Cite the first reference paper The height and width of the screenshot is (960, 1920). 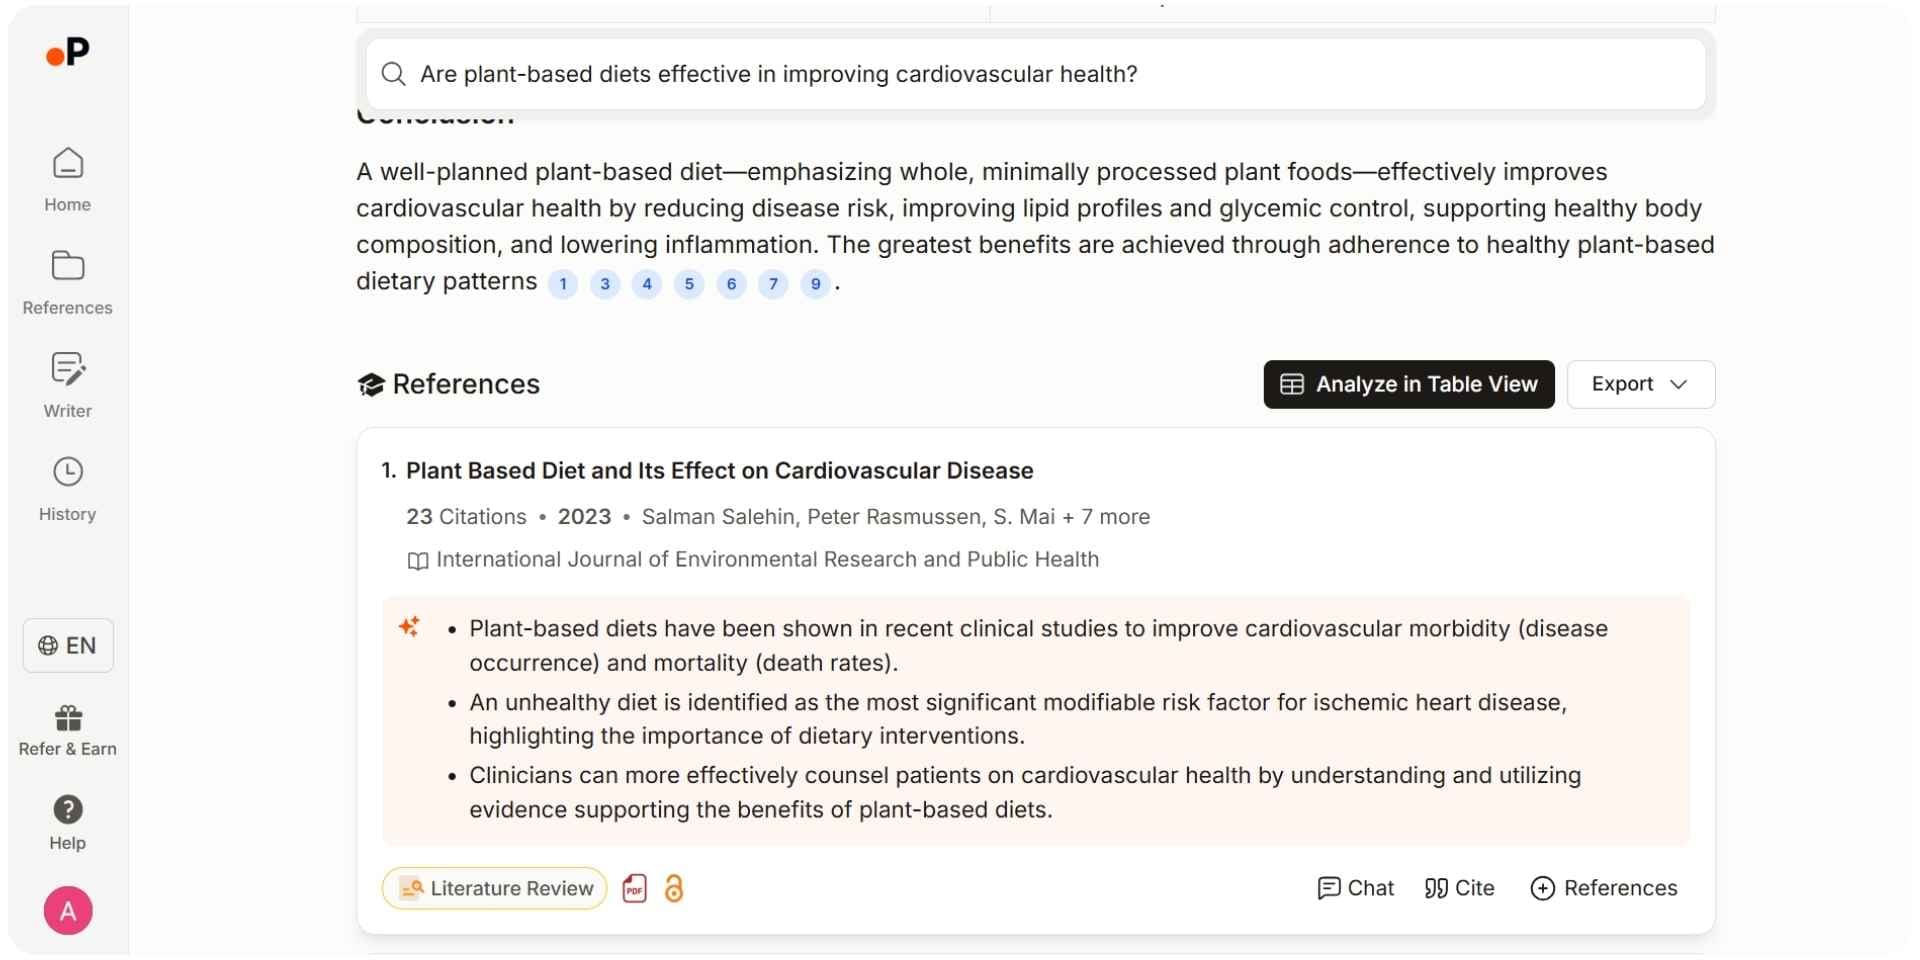tap(1459, 888)
